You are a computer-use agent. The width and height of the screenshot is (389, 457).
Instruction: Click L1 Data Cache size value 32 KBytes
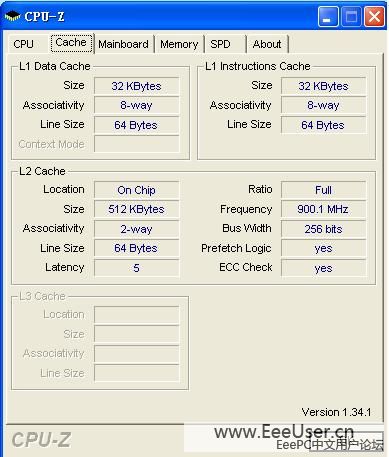click(x=136, y=86)
